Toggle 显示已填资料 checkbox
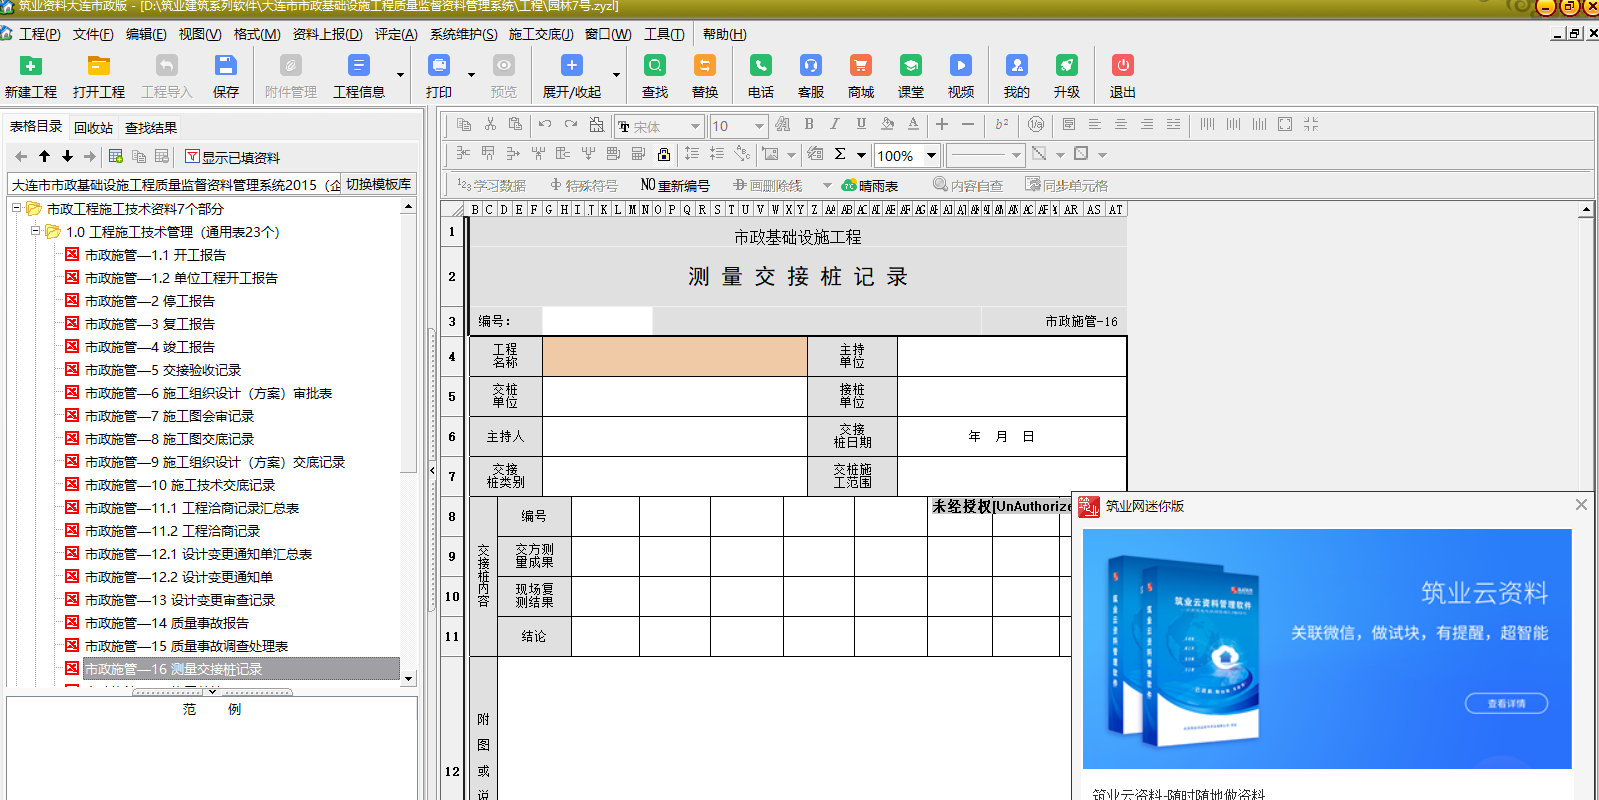This screenshot has width=1599, height=800. (x=191, y=157)
